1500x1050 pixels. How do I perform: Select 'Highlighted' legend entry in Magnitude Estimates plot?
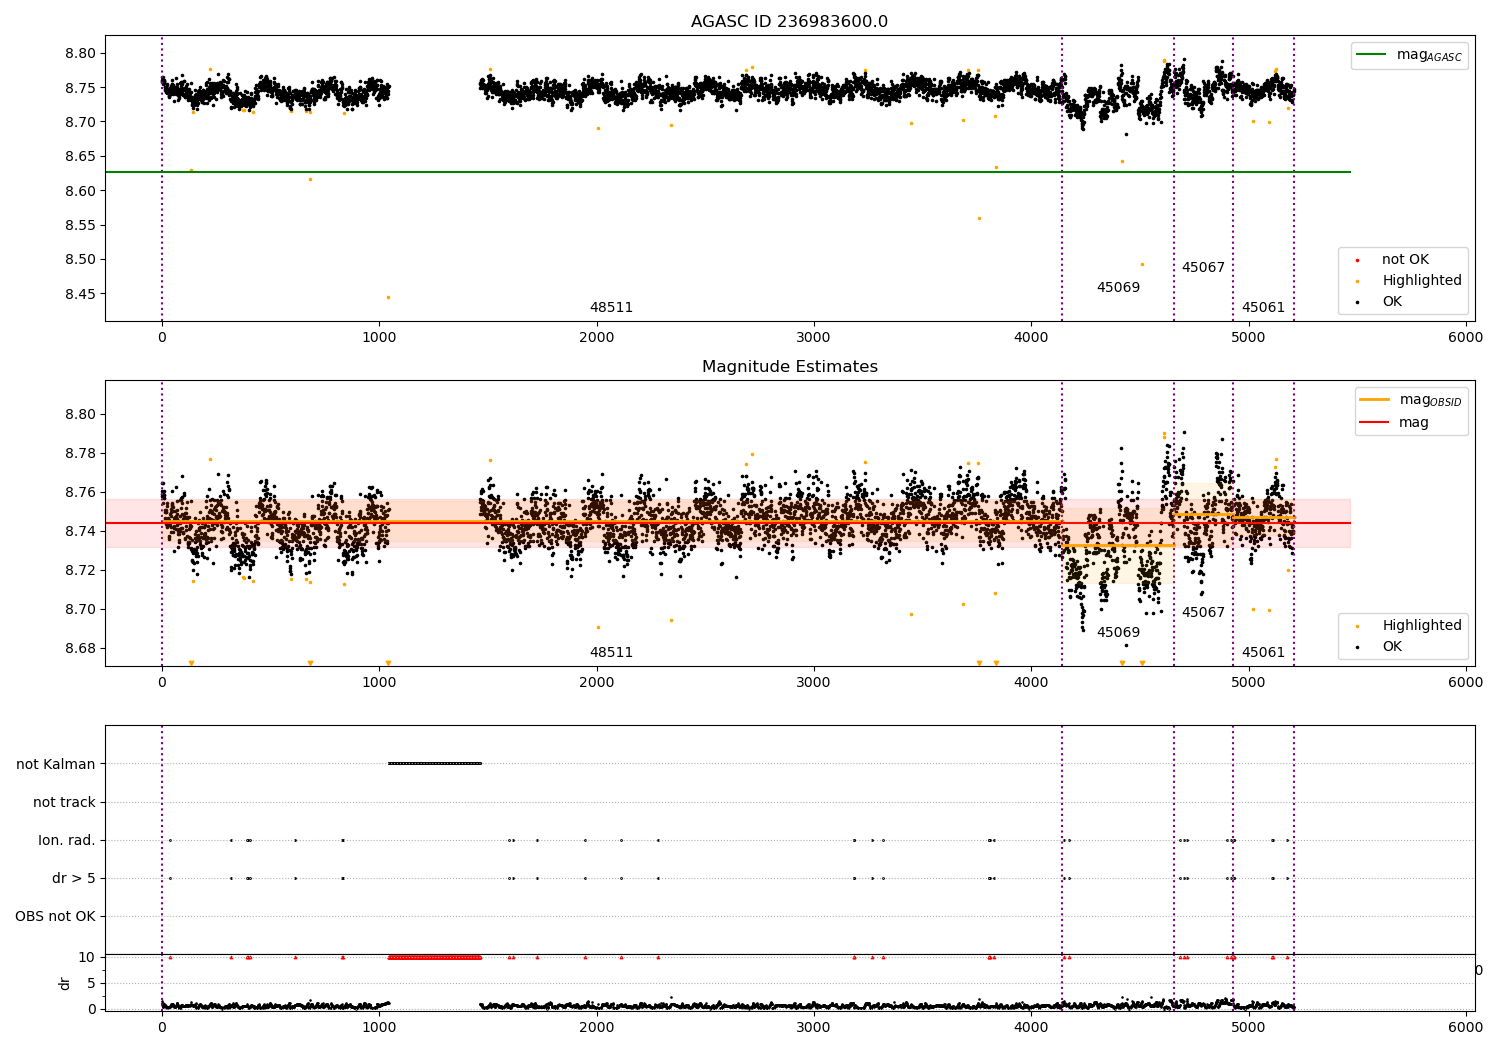pos(1421,626)
